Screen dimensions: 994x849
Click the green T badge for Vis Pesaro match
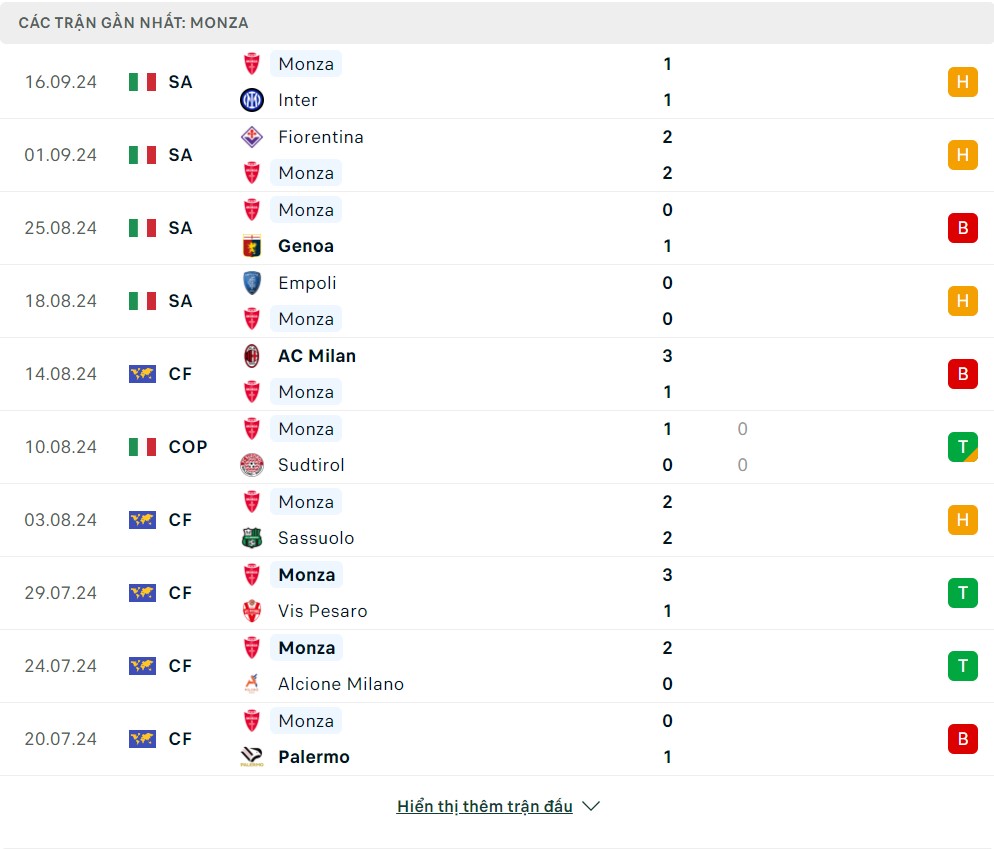[x=962, y=593]
